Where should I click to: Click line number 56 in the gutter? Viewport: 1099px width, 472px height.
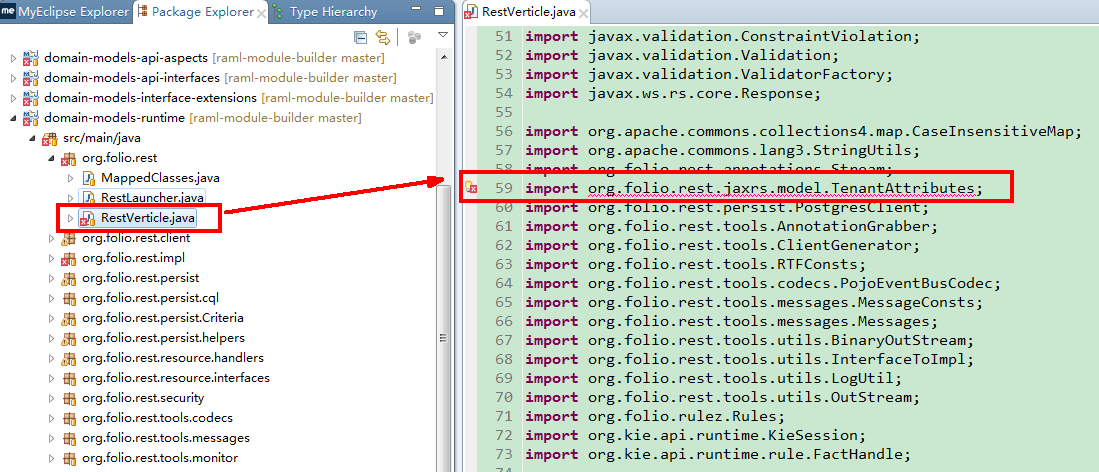503,131
